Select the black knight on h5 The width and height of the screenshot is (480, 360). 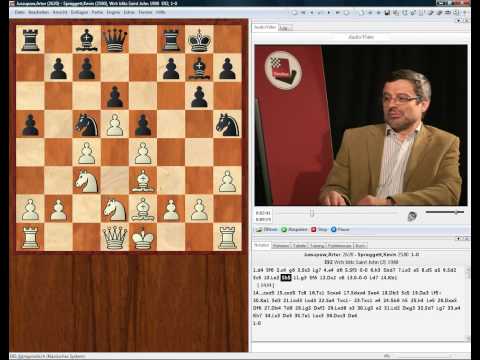click(x=227, y=125)
